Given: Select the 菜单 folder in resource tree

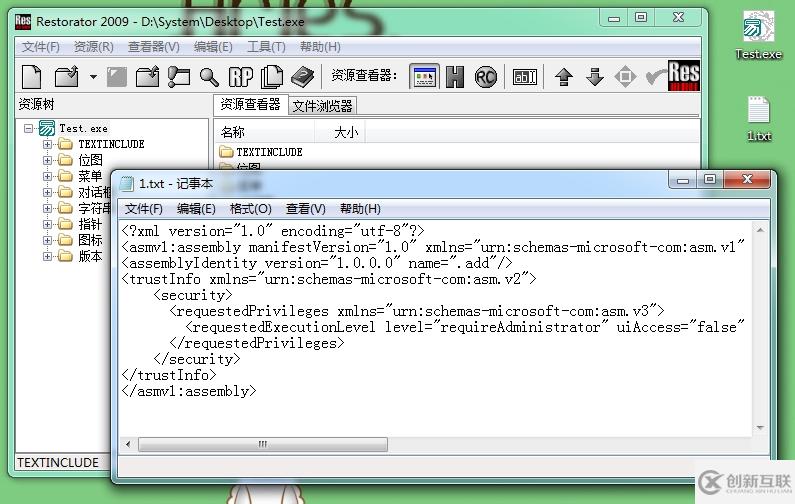Looking at the screenshot, I should pyautogui.click(x=90, y=176).
